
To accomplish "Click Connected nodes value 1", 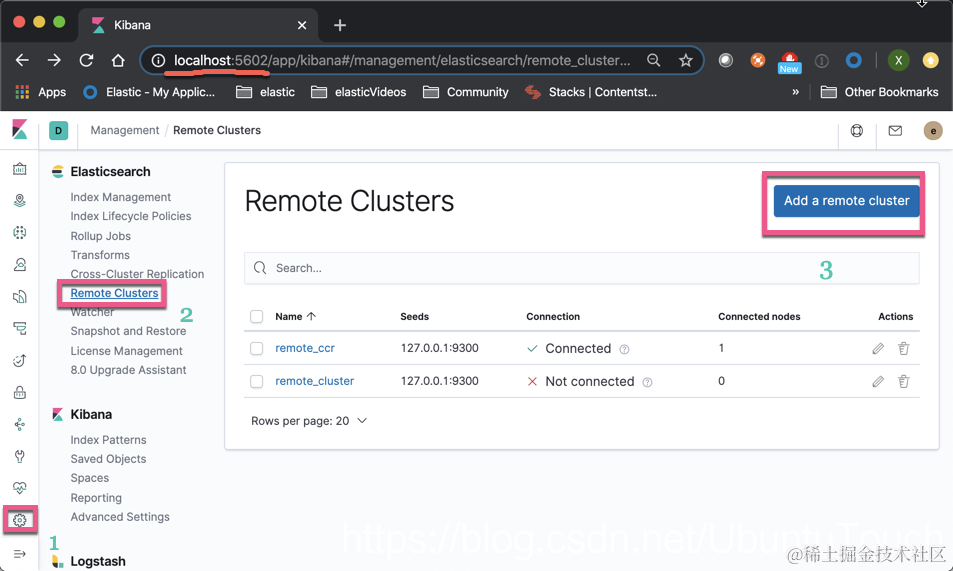I will [721, 348].
